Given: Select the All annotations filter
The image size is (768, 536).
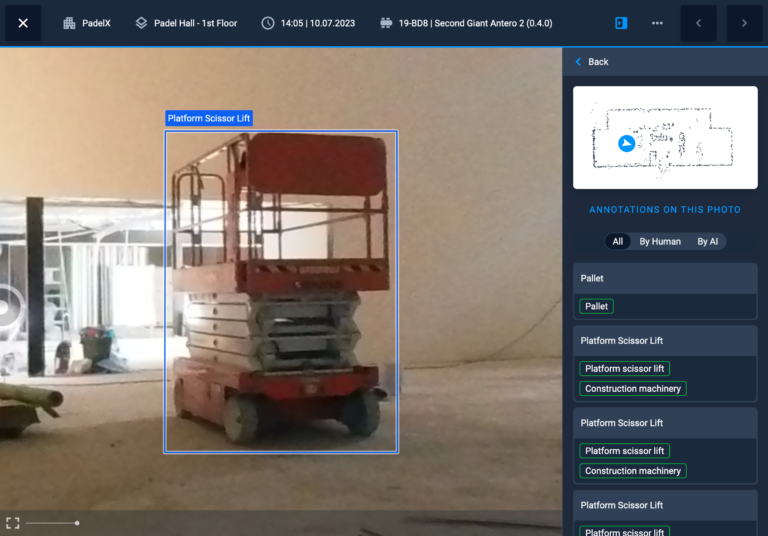Looking at the screenshot, I should tap(618, 241).
